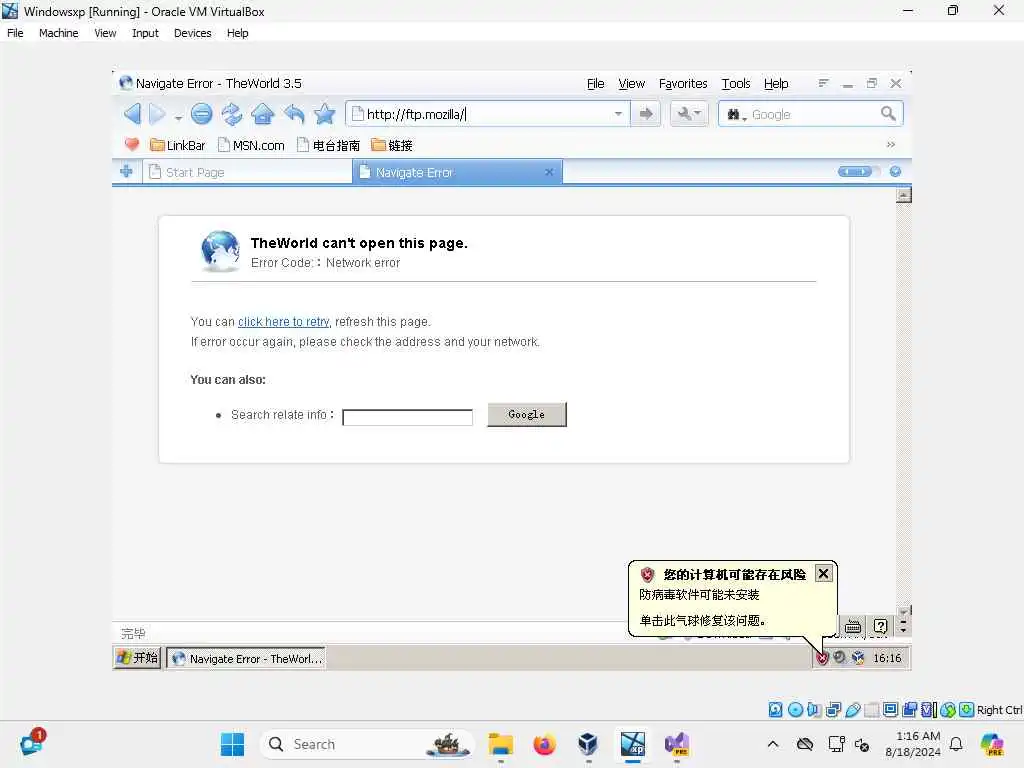Click the Google search button
This screenshot has width=1024, height=768.
coord(526,415)
